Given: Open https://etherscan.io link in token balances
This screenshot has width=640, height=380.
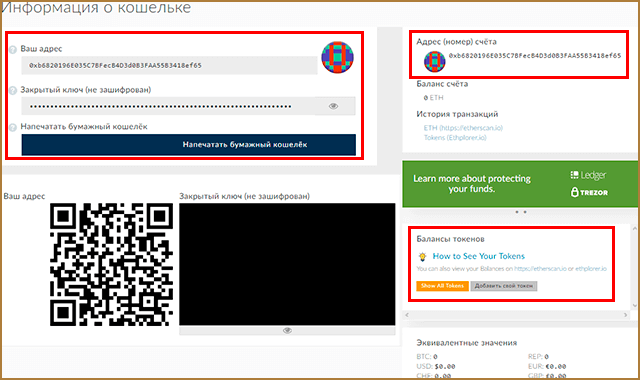Looking at the screenshot, I should 540,269.
